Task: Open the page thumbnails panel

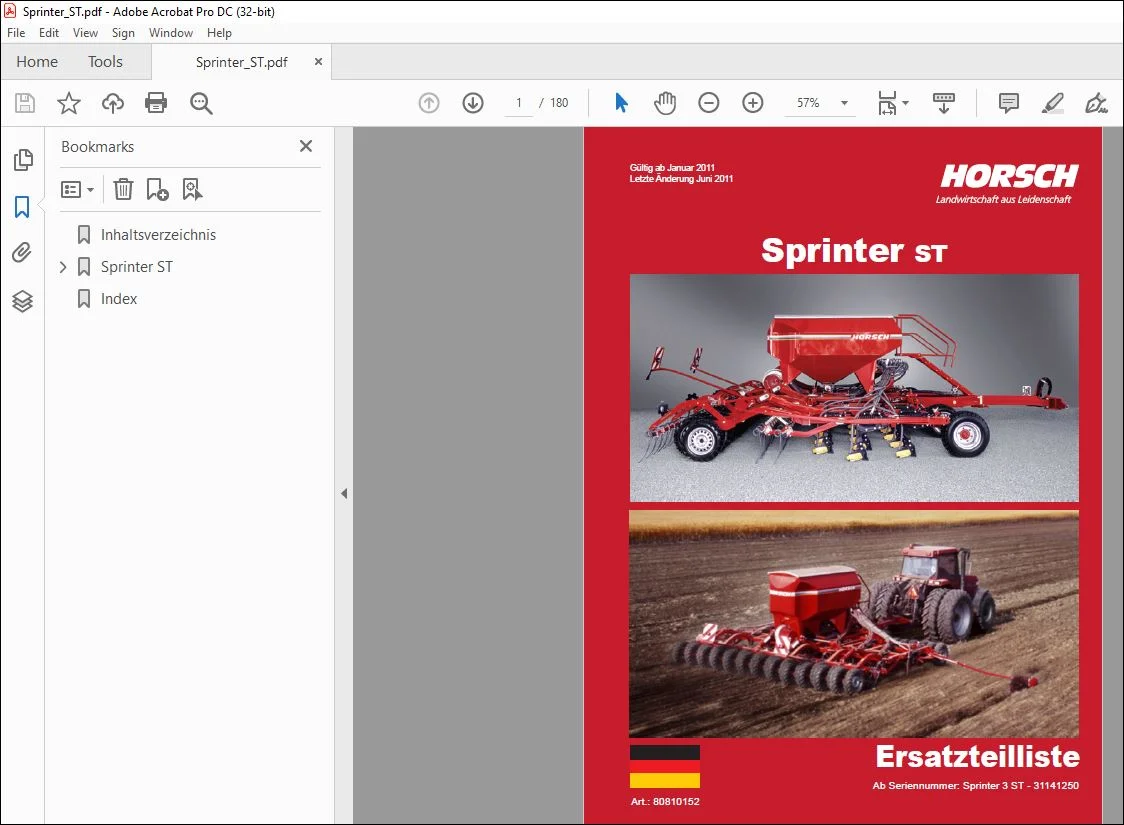Action: [23, 160]
